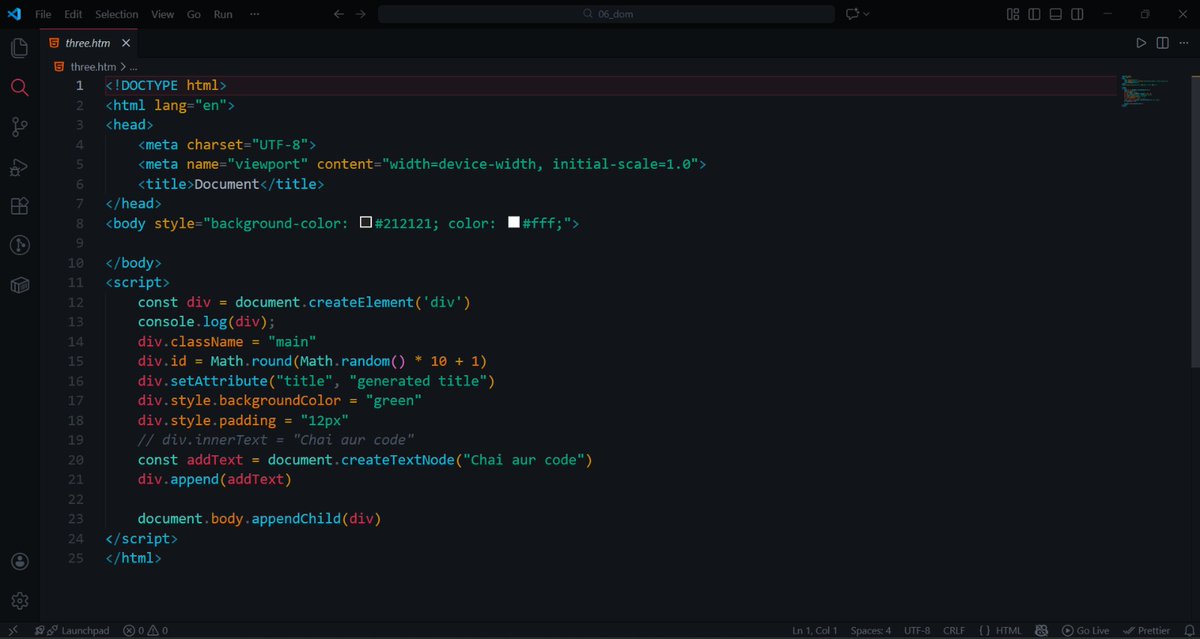The image size is (1200, 639).
Task: Toggle the primary side bar
Action: (1034, 14)
